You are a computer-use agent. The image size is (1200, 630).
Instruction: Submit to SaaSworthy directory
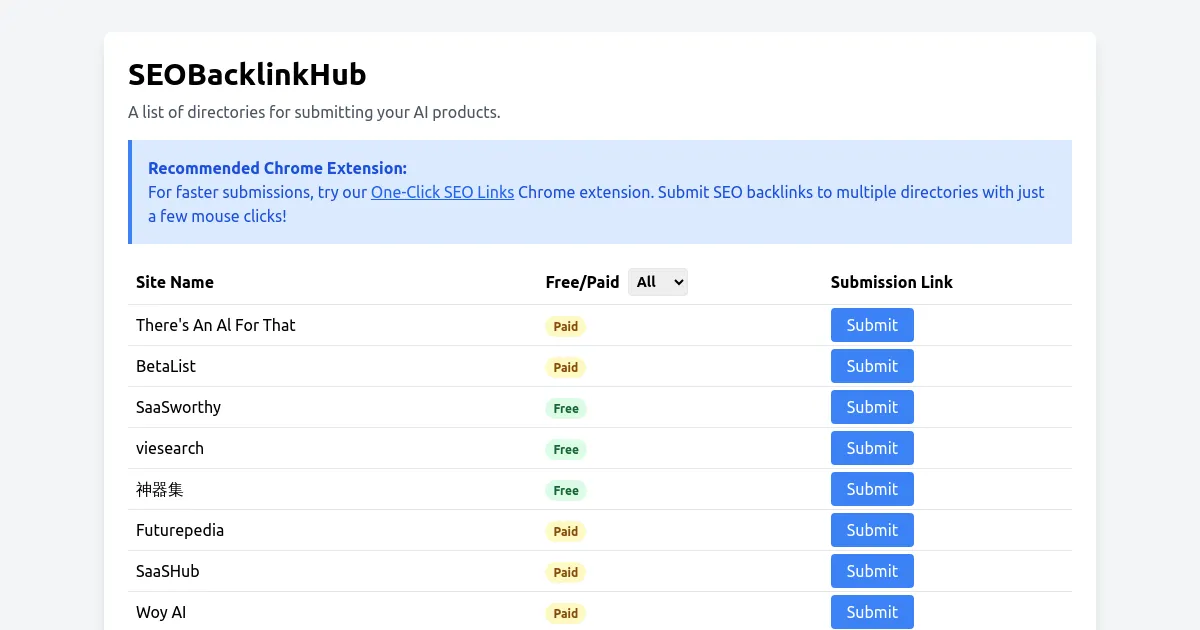tap(871, 407)
